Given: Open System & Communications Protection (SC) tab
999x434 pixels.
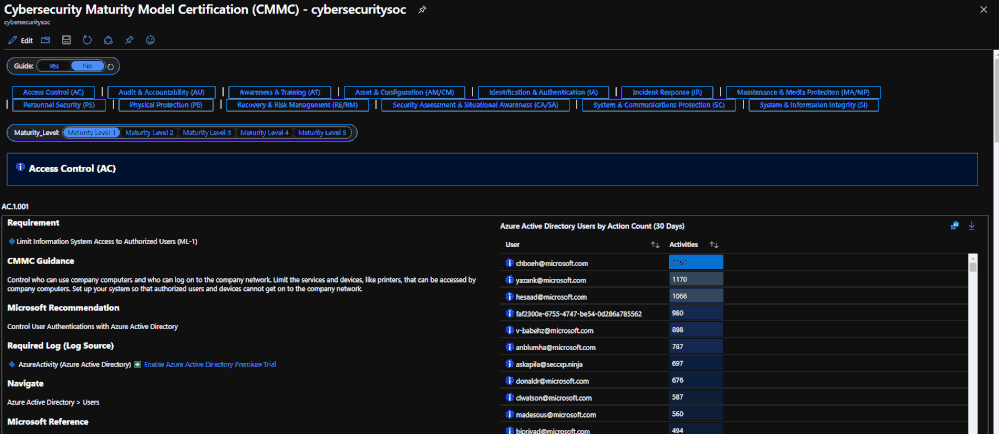Looking at the screenshot, I should coord(659,105).
